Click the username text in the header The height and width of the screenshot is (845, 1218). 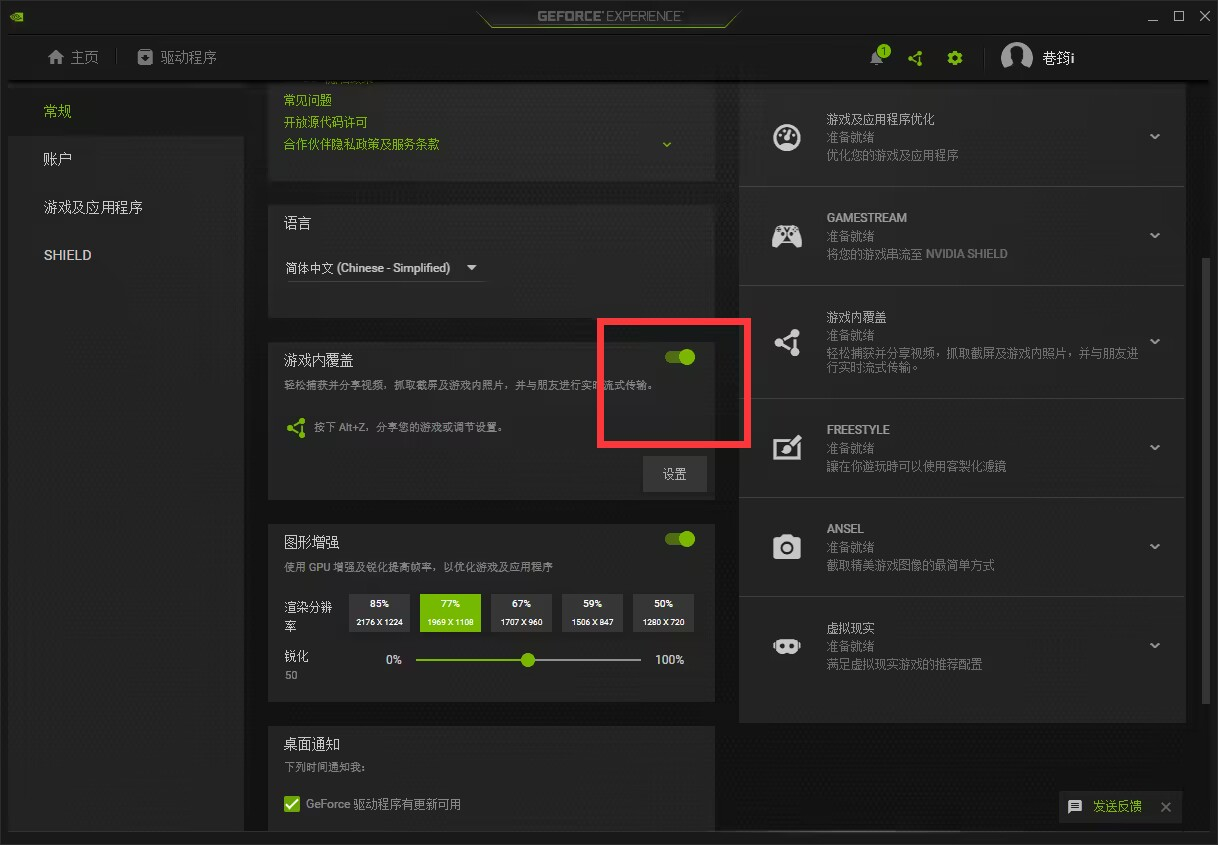coord(1058,58)
